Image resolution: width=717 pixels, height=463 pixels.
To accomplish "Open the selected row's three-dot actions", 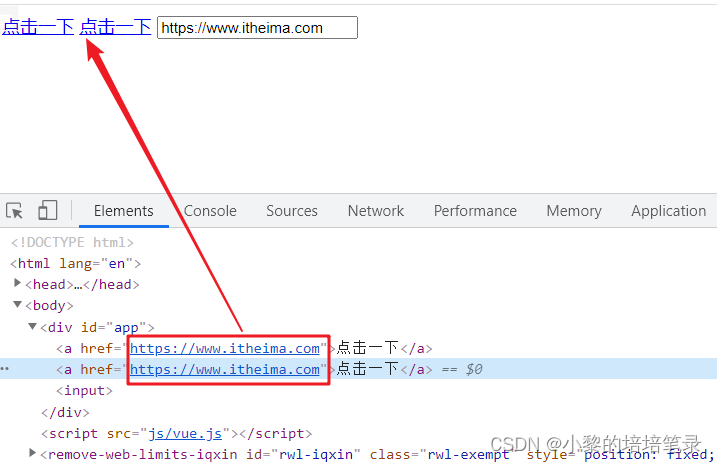I will click(x=5, y=369).
